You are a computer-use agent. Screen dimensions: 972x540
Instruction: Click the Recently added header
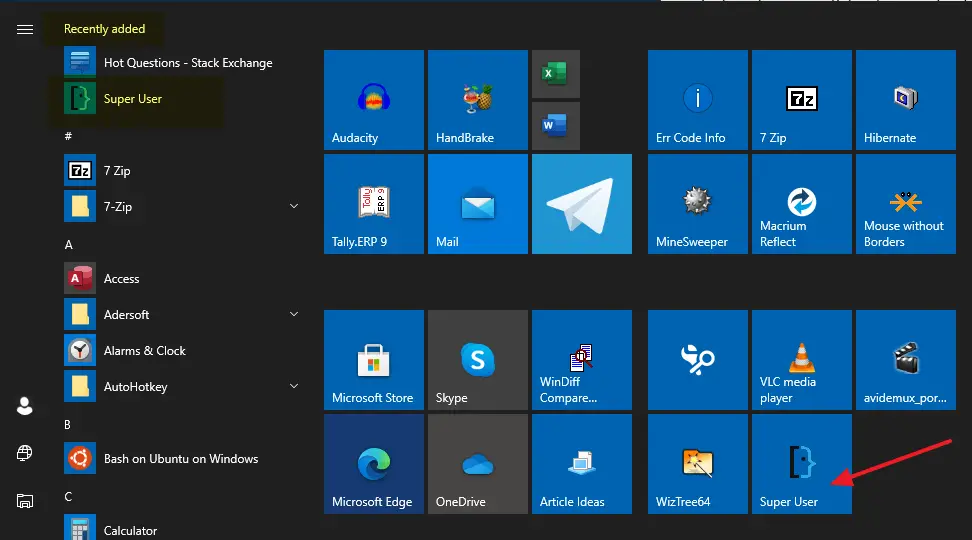[104, 29]
